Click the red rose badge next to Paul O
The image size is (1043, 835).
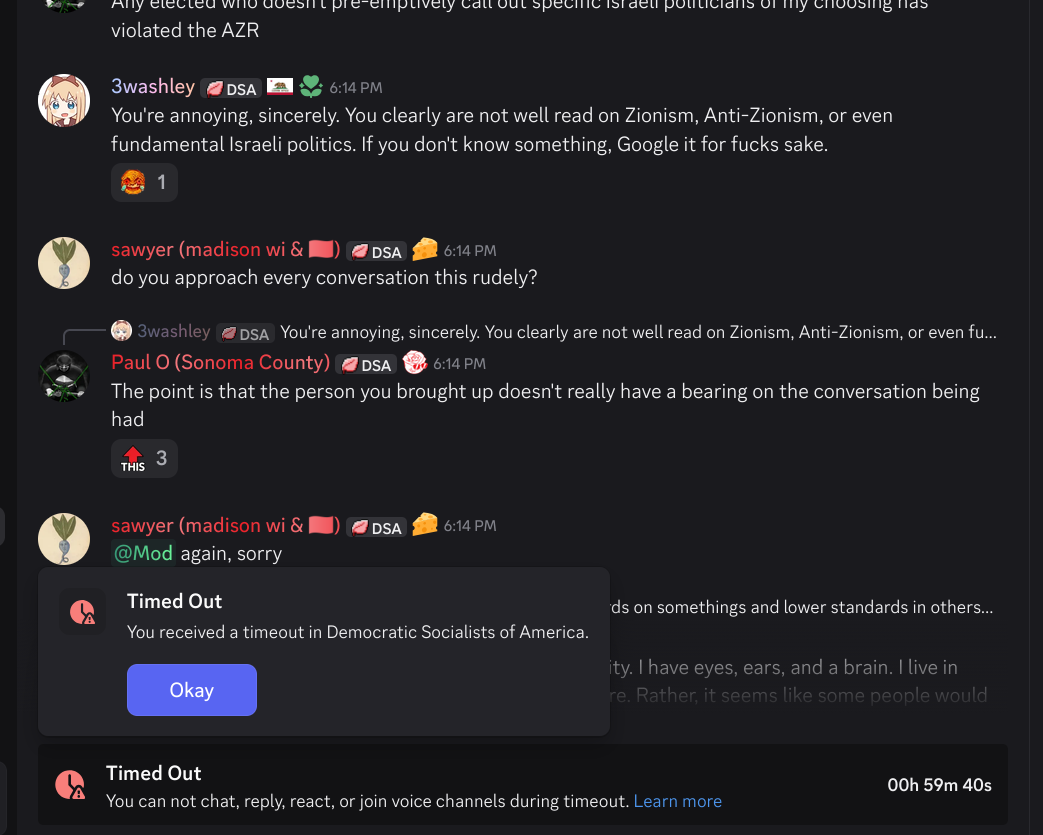coord(414,363)
